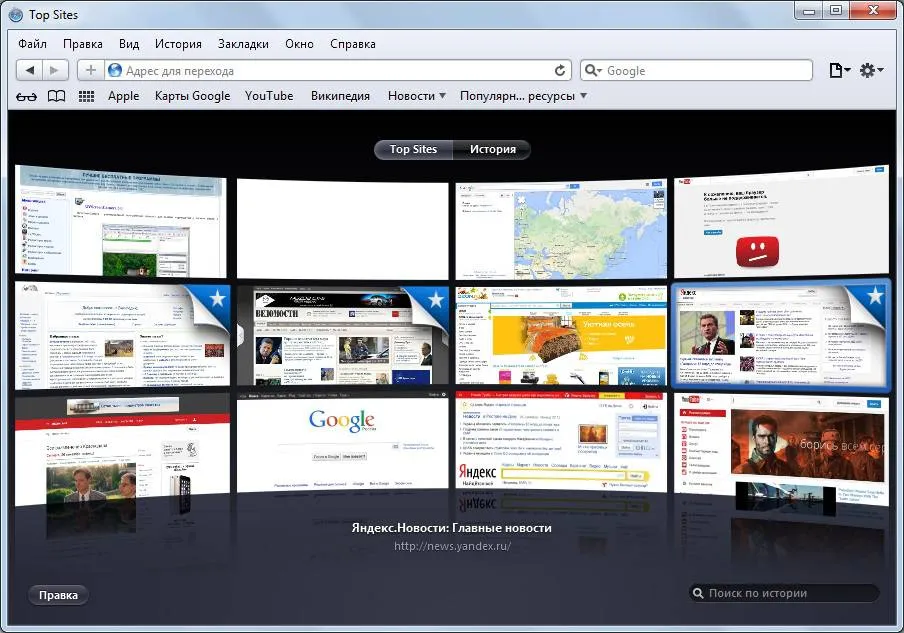Open the Википедия bookmark
This screenshot has height=633, width=904.
(x=340, y=96)
